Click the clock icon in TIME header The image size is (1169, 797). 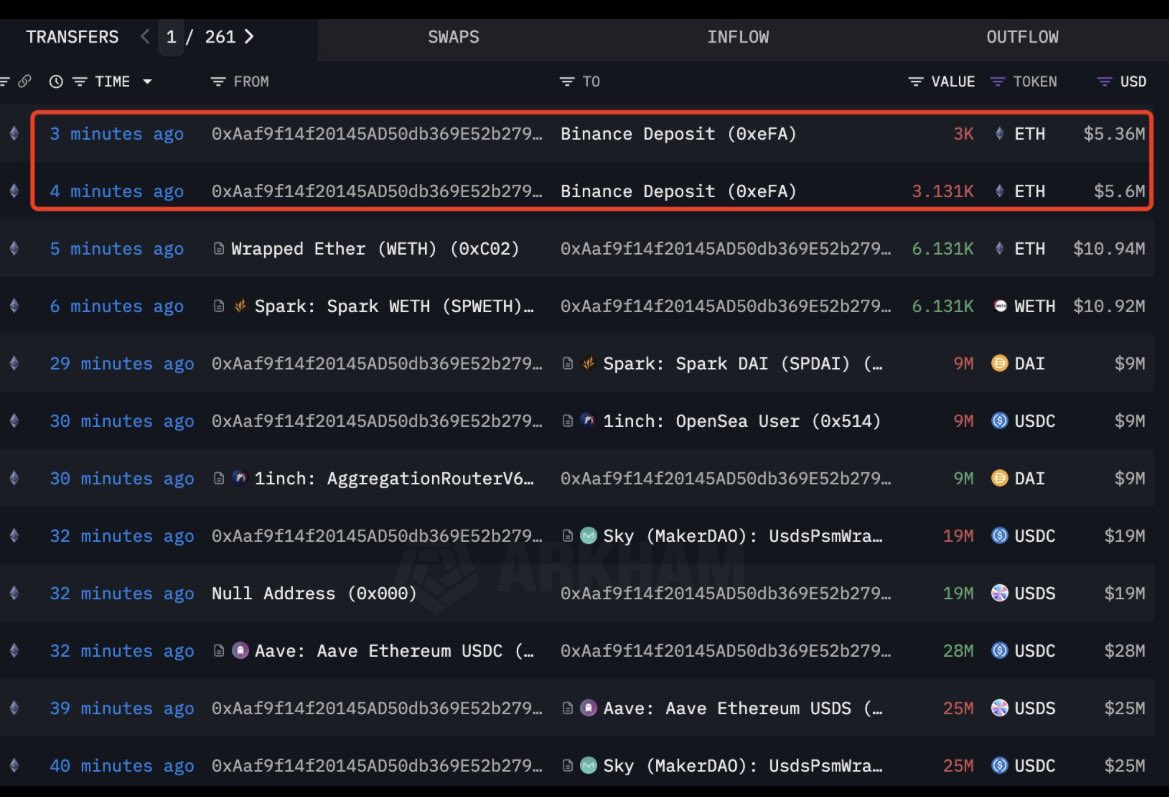click(56, 82)
